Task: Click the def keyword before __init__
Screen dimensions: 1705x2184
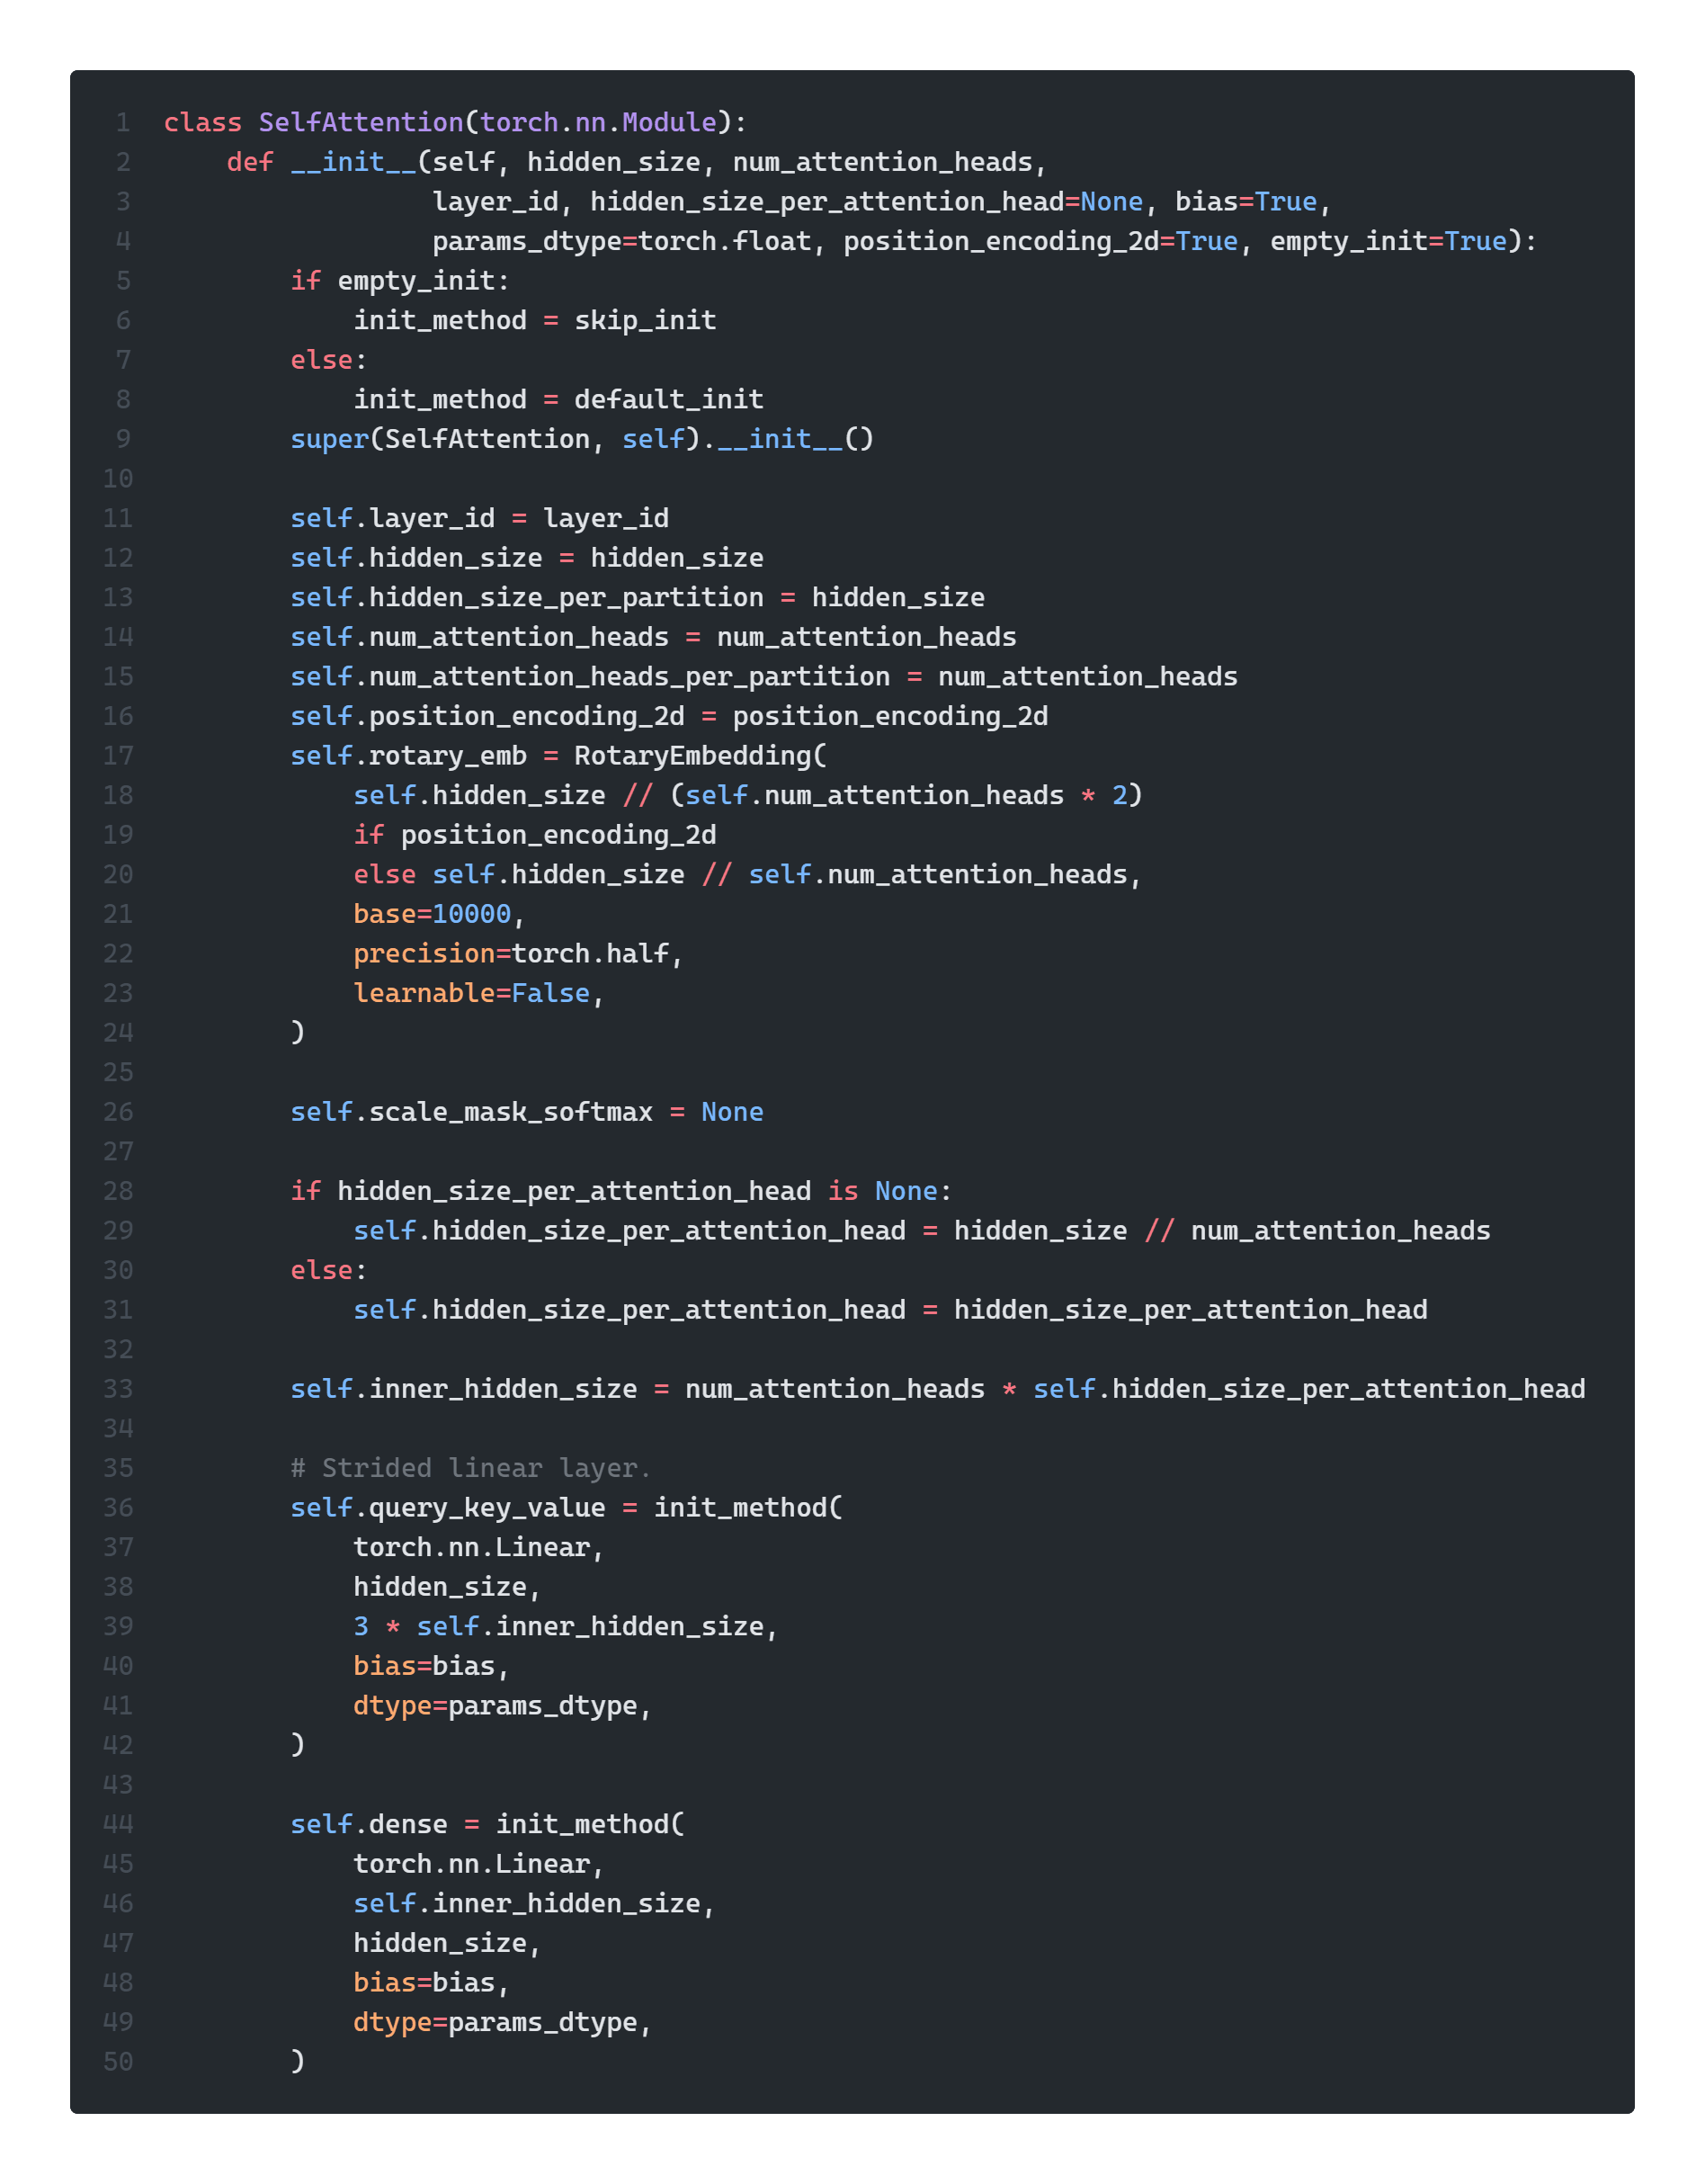Action: tap(249, 162)
